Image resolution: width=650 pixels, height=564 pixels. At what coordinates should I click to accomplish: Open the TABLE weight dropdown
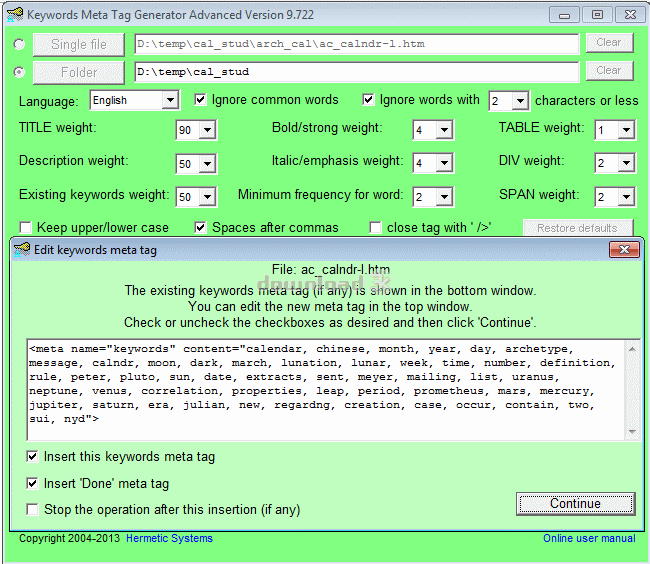pyautogui.click(x=626, y=130)
